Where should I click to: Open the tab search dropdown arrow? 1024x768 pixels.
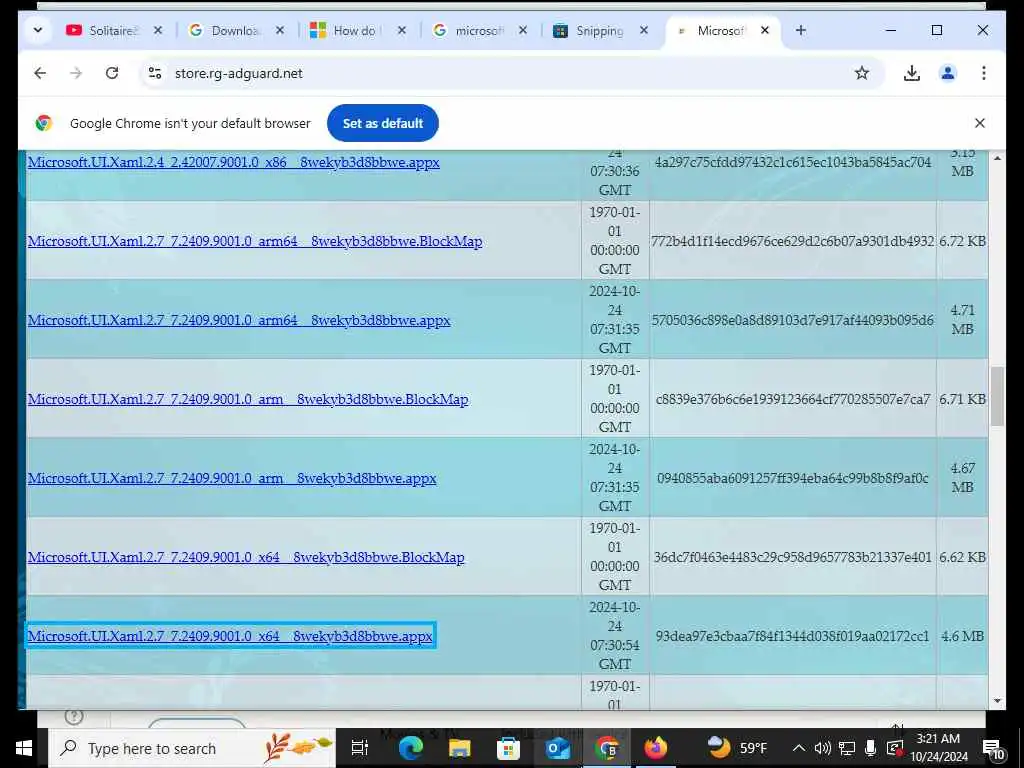point(38,30)
